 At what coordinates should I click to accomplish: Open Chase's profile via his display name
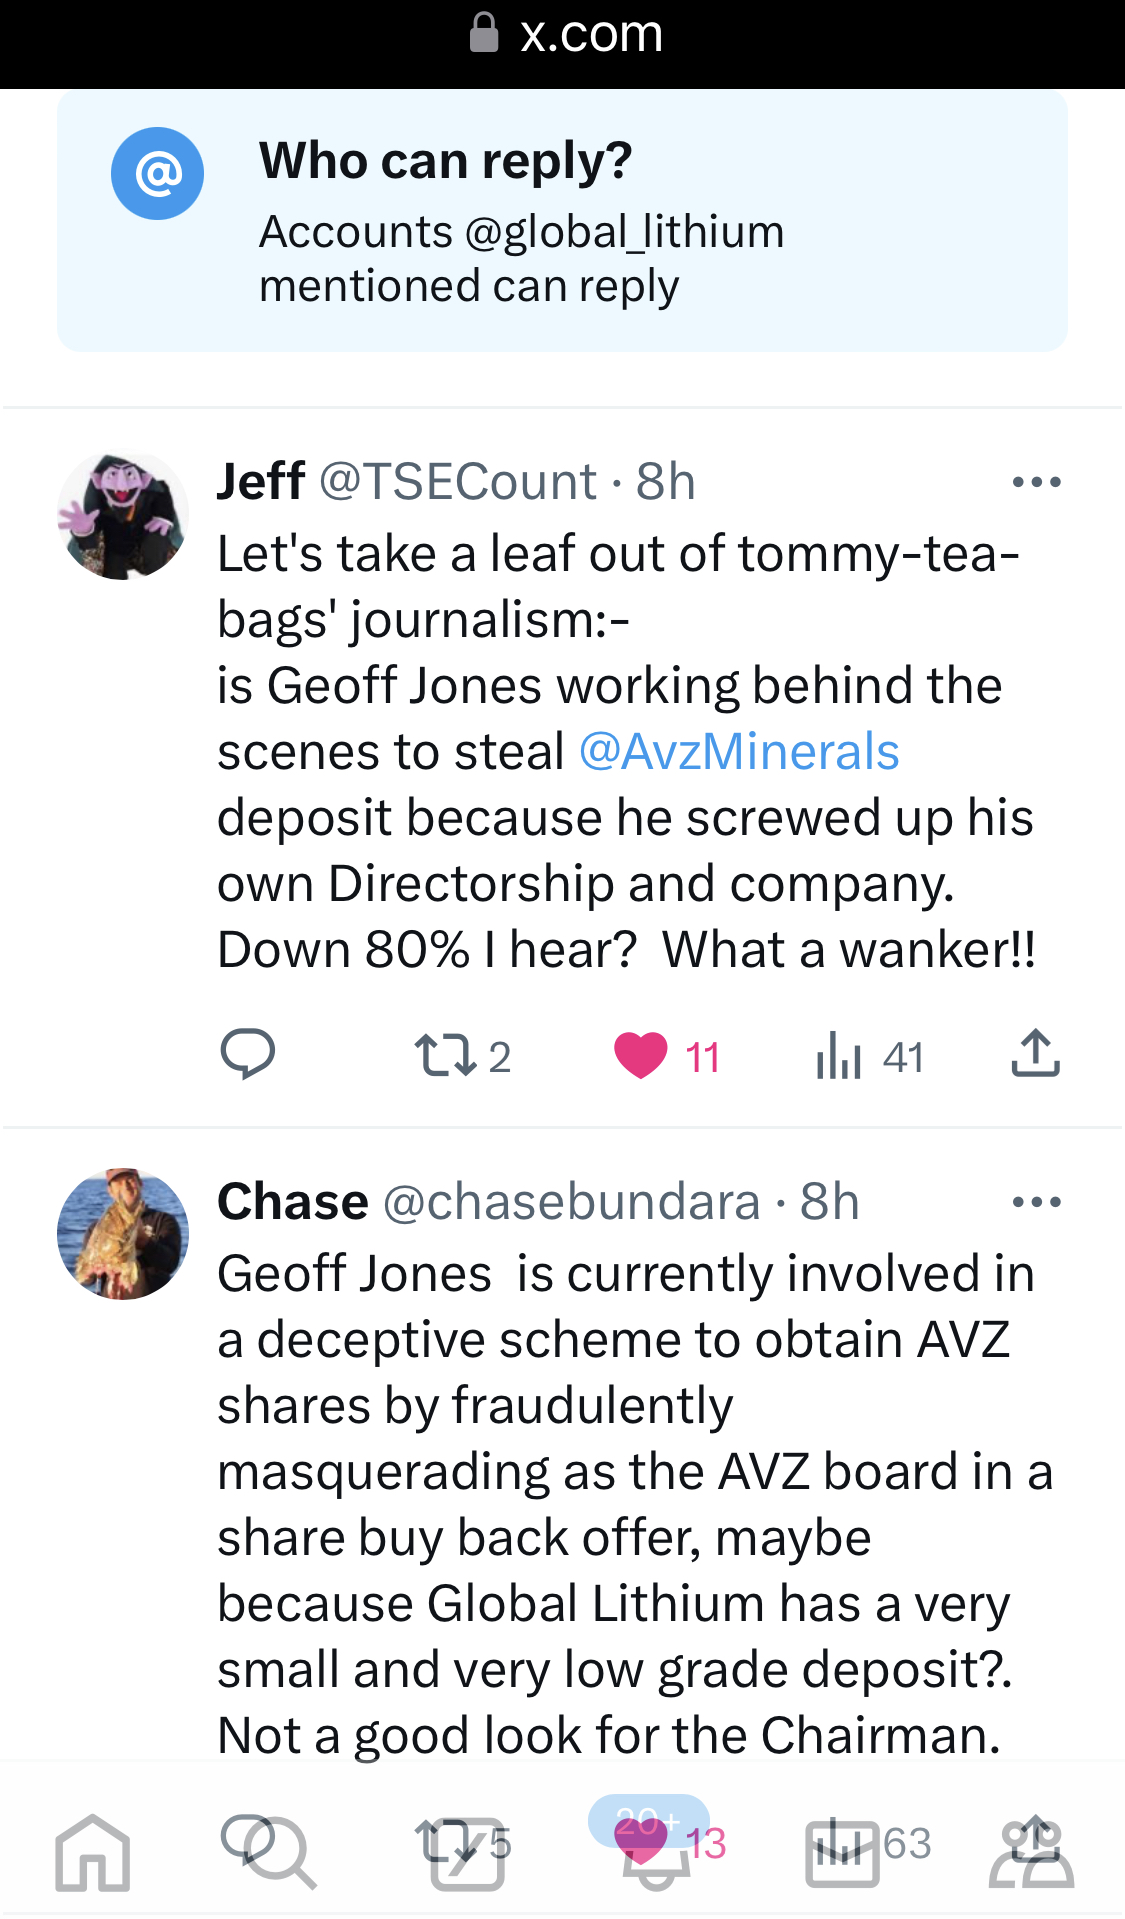[293, 1202]
